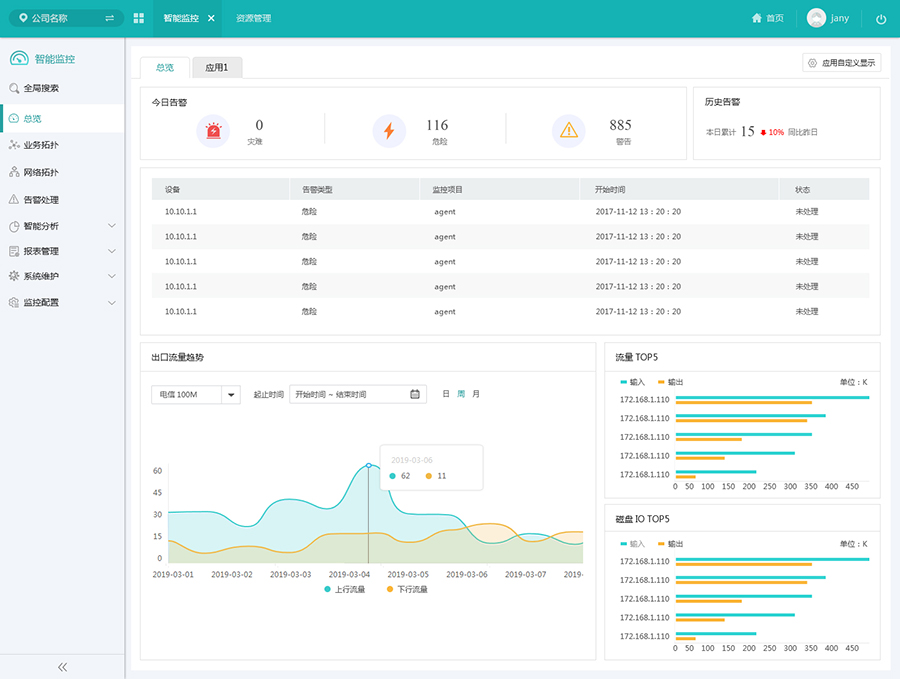Click the warning triangle icon
The width and height of the screenshot is (900, 679).
568,130
